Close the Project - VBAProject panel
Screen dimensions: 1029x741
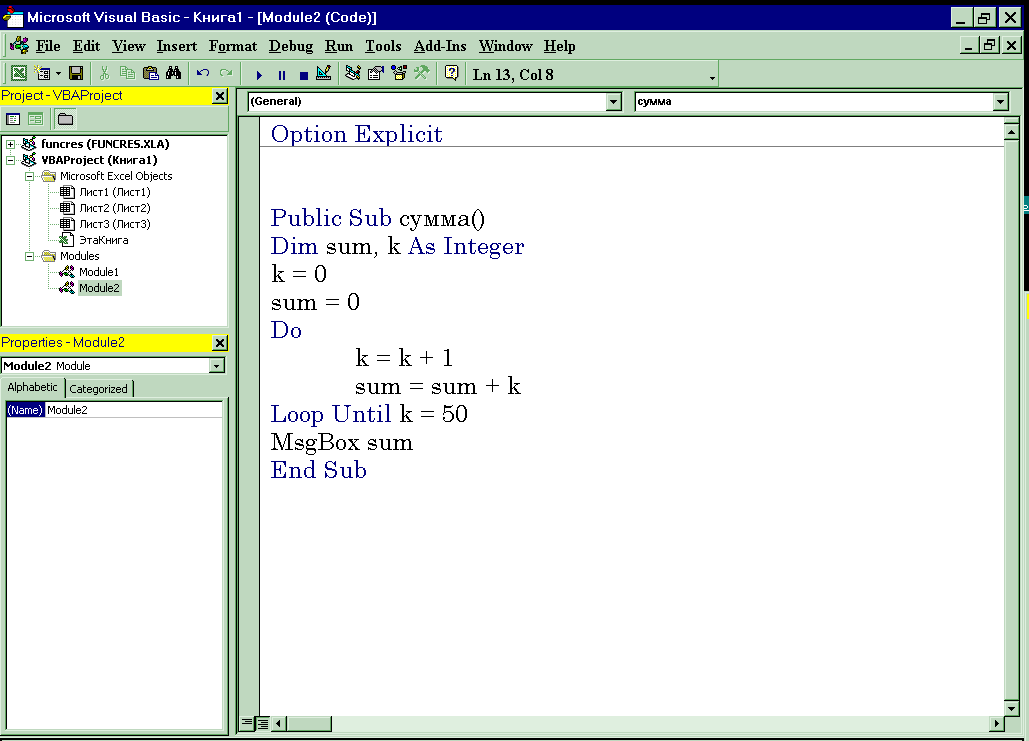pos(220,96)
